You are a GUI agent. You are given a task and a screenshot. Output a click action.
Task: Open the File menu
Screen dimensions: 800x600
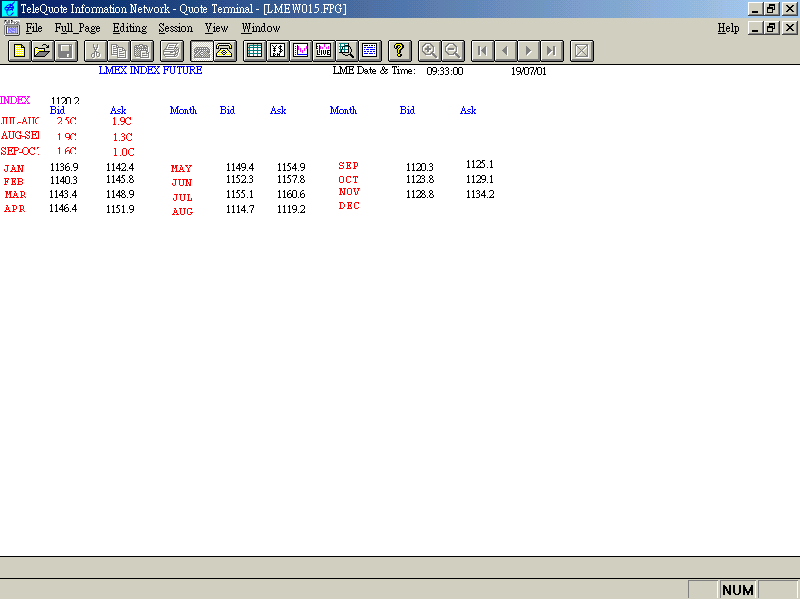click(34, 28)
